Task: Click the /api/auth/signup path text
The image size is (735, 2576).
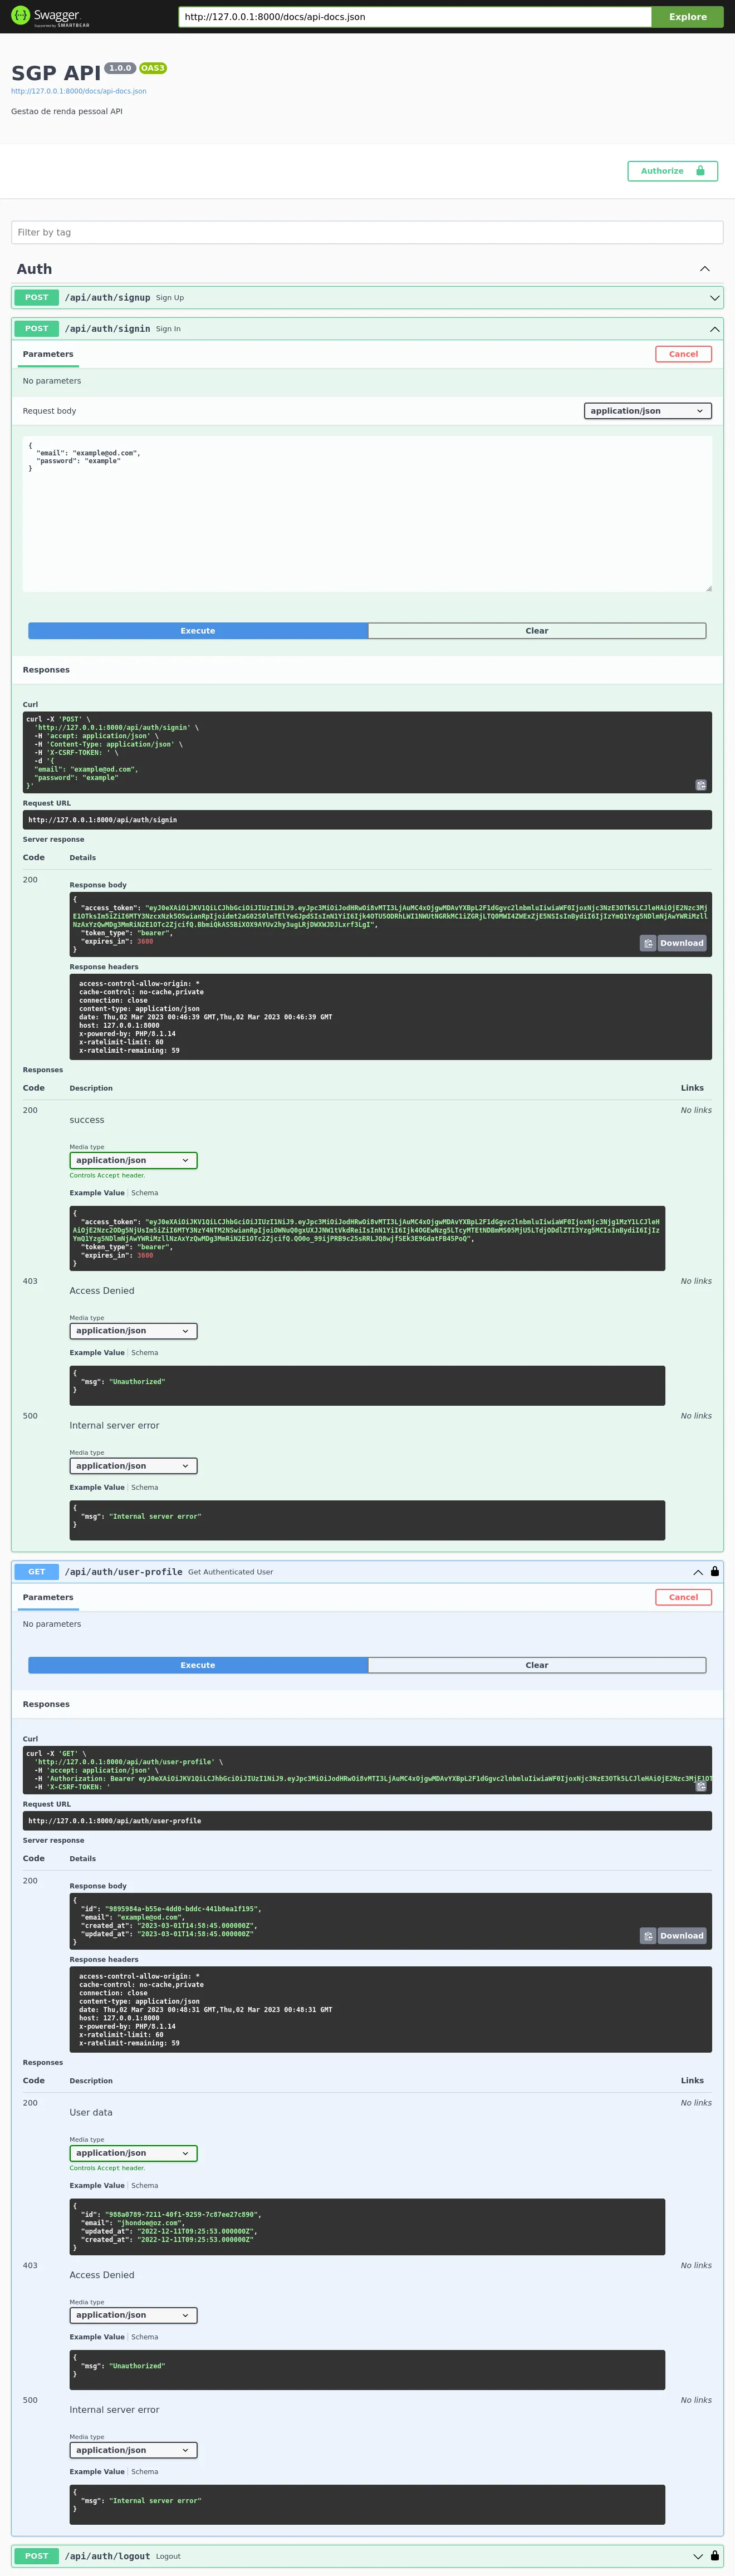Action: click(x=108, y=298)
